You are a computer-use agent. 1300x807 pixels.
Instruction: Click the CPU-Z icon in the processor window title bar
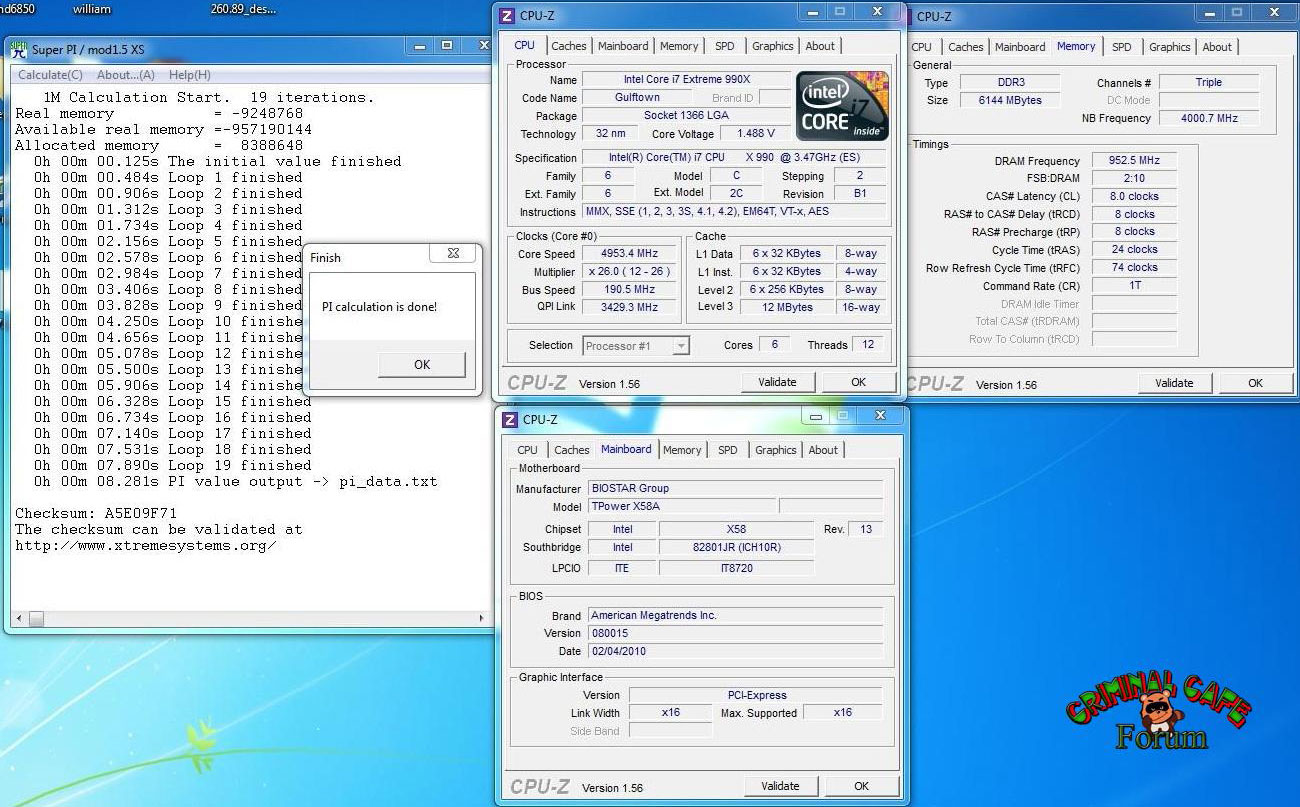coord(507,15)
